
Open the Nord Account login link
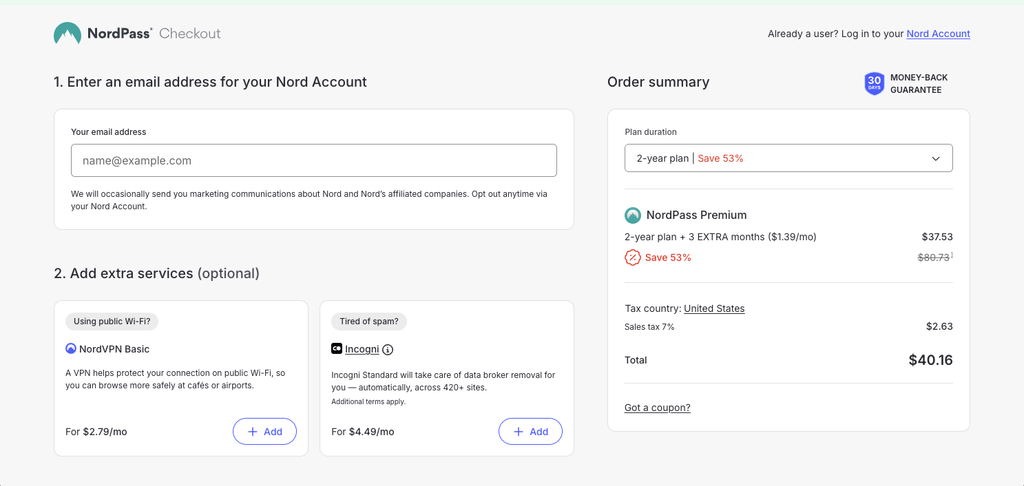click(x=938, y=34)
